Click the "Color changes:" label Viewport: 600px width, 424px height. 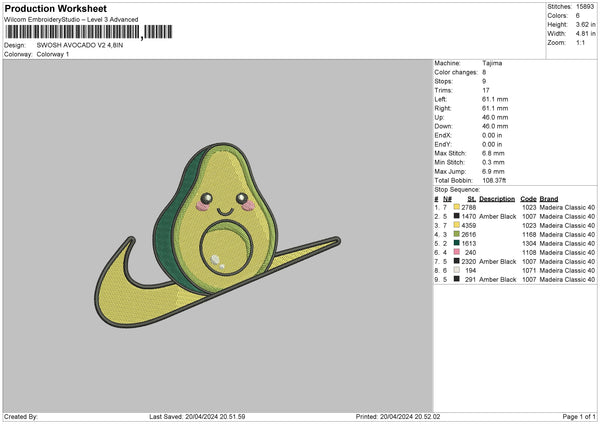point(456,72)
